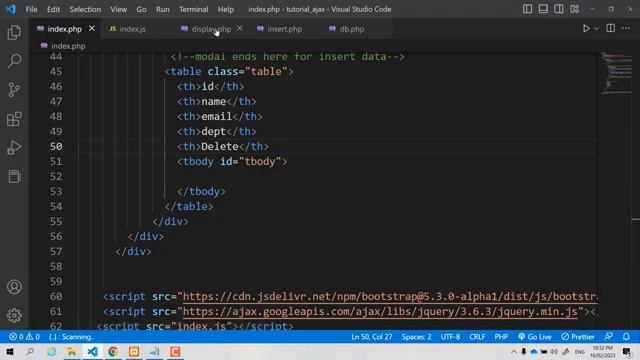The height and width of the screenshot is (360, 640).
Task: Open errors and warnings problems indicator
Action: pyautogui.click(x=24, y=337)
